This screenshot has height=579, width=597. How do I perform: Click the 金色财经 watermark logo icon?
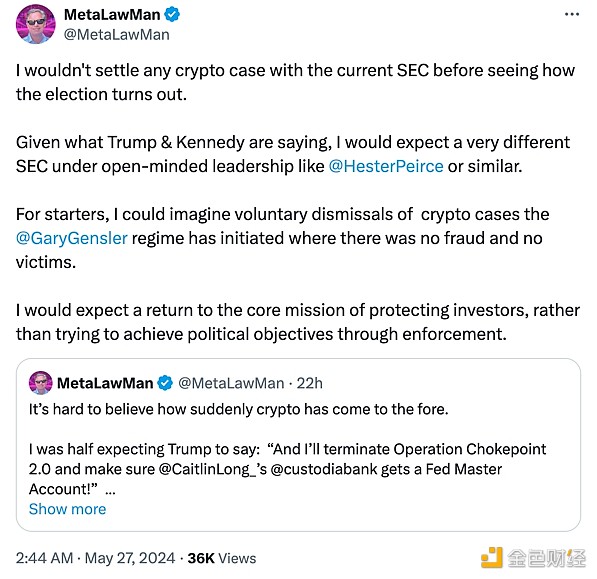492,558
